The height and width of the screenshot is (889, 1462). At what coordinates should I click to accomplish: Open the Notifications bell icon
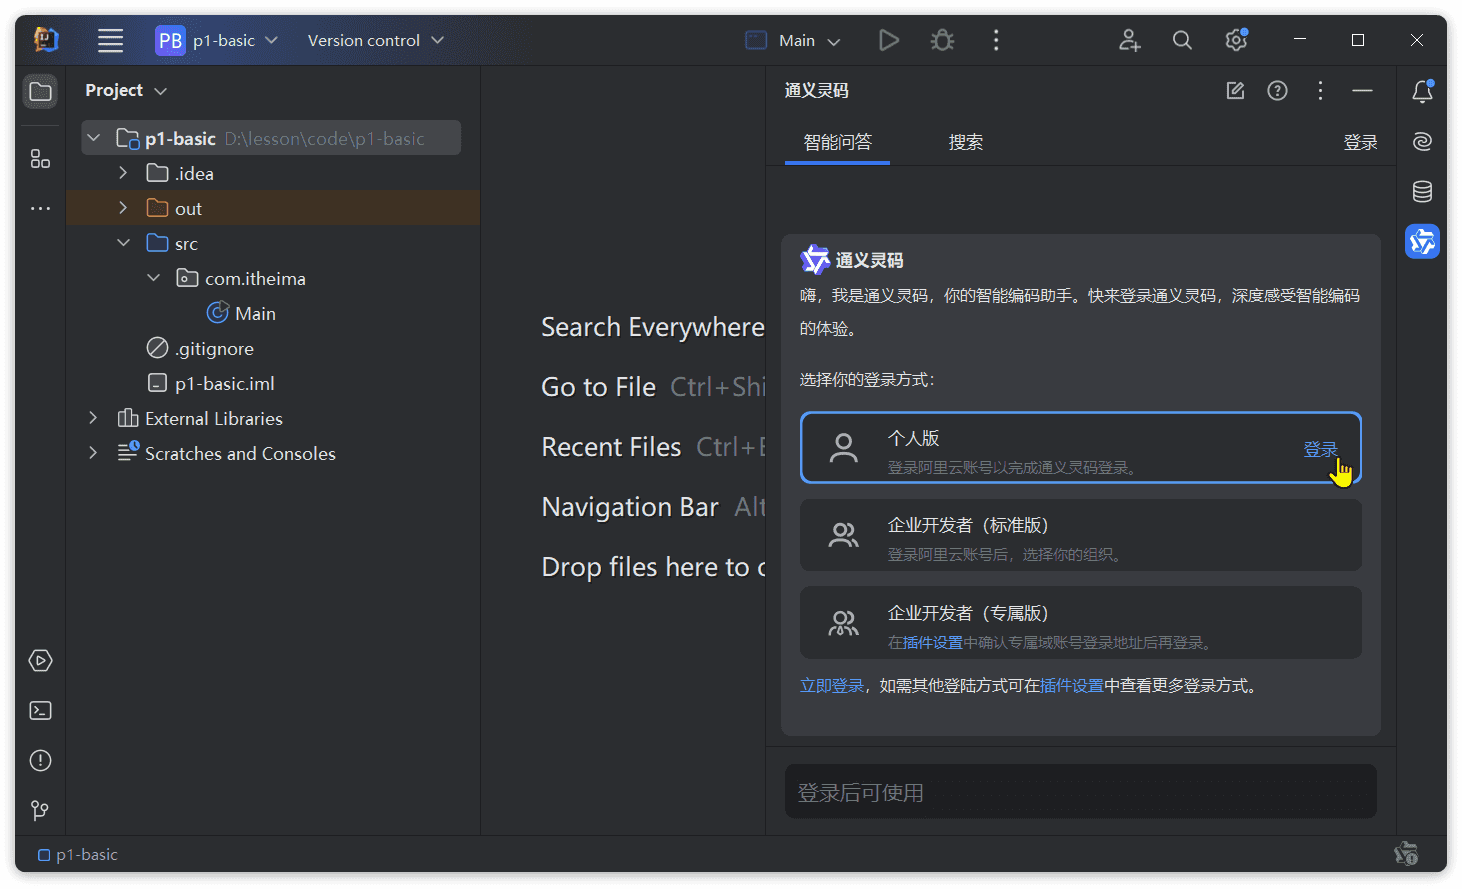tap(1422, 91)
